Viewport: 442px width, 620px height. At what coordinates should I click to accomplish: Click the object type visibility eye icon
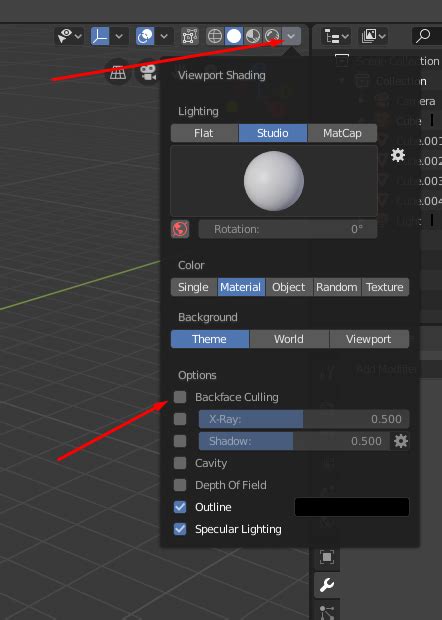click(64, 36)
